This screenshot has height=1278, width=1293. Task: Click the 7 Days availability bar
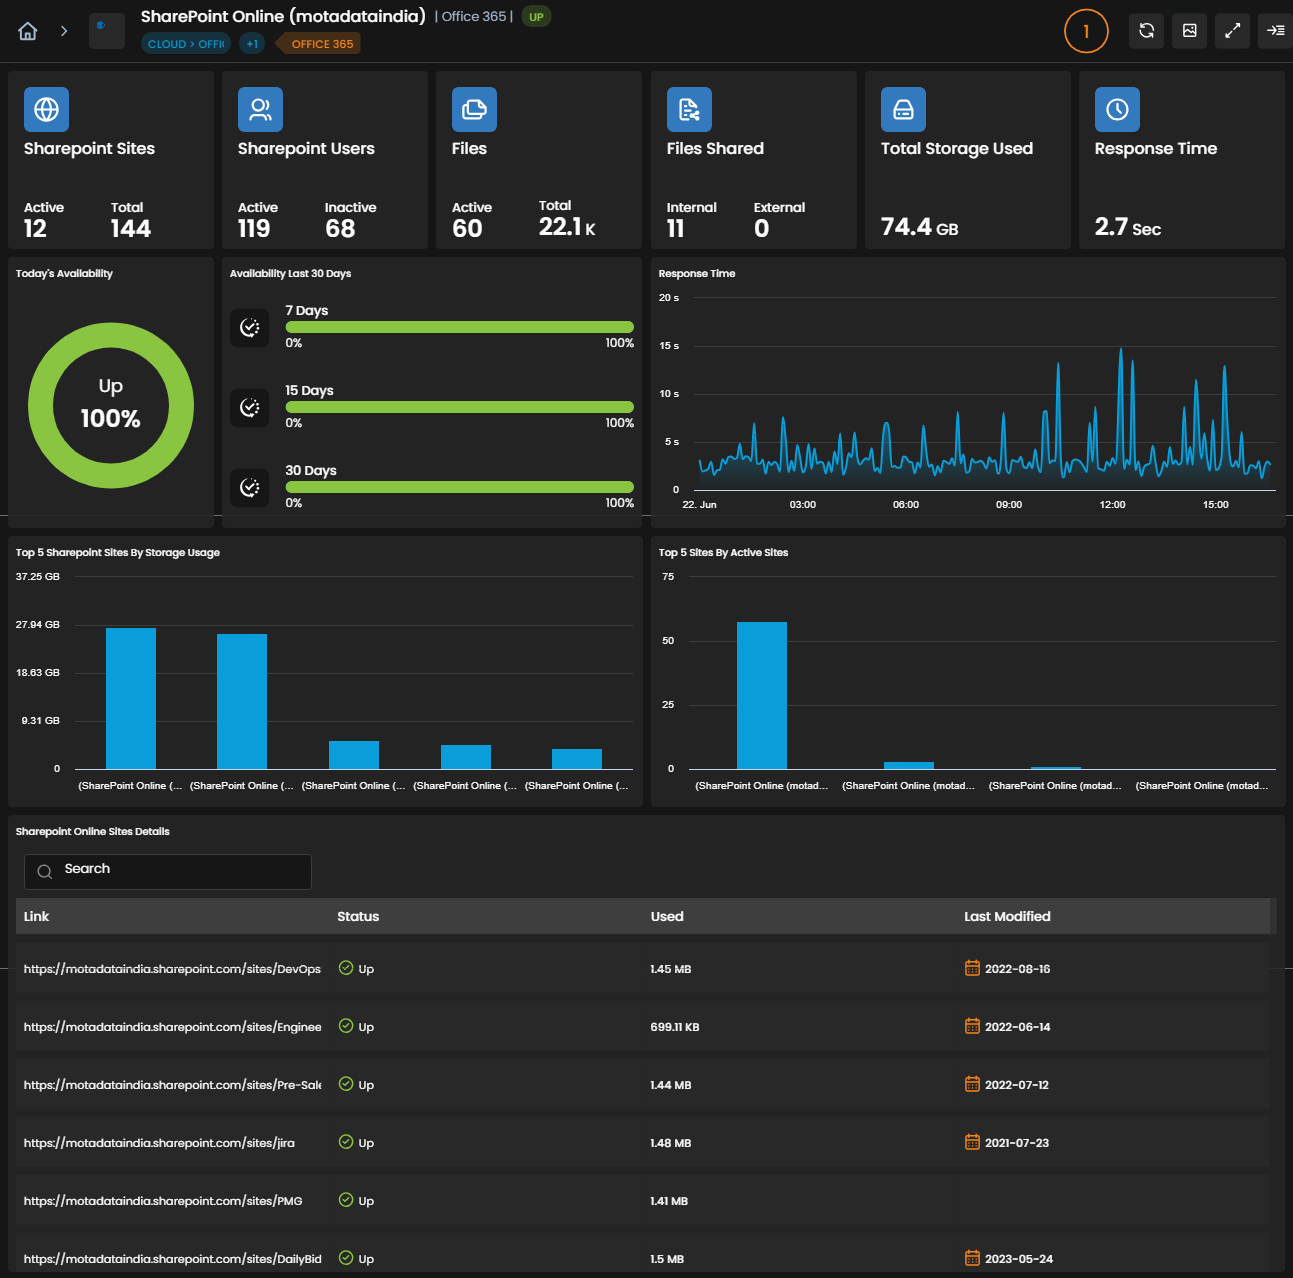(x=459, y=327)
